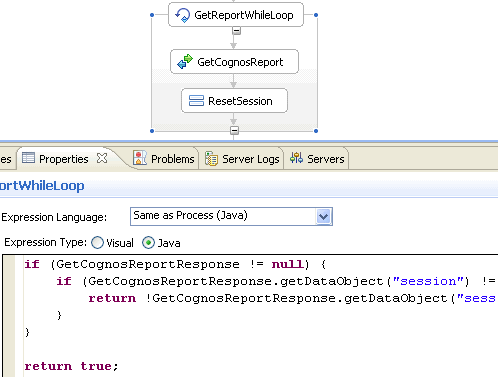Click the bottom-right selection handle of loop

(316, 131)
